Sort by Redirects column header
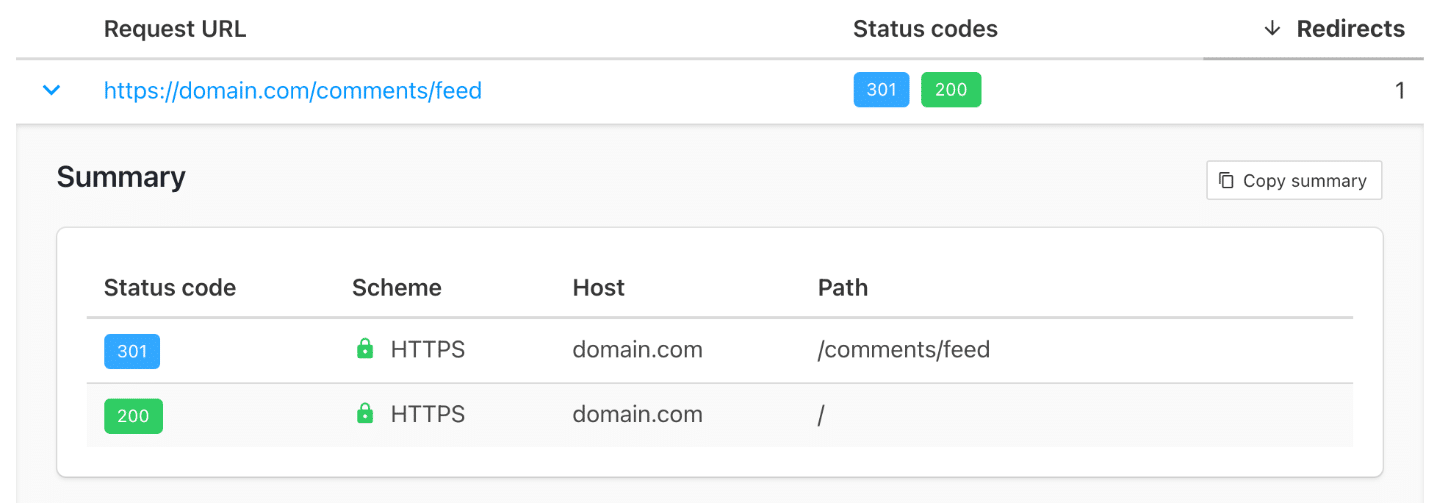 click(1335, 29)
